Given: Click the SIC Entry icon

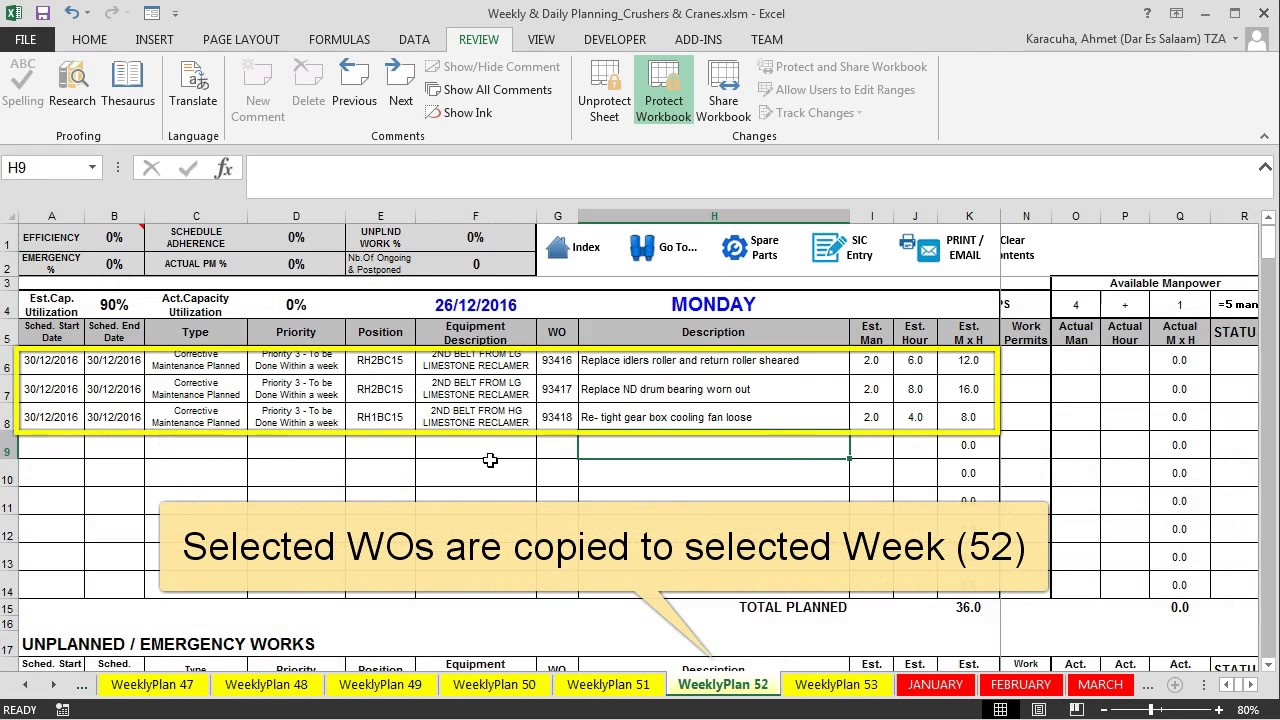Looking at the screenshot, I should (828, 248).
